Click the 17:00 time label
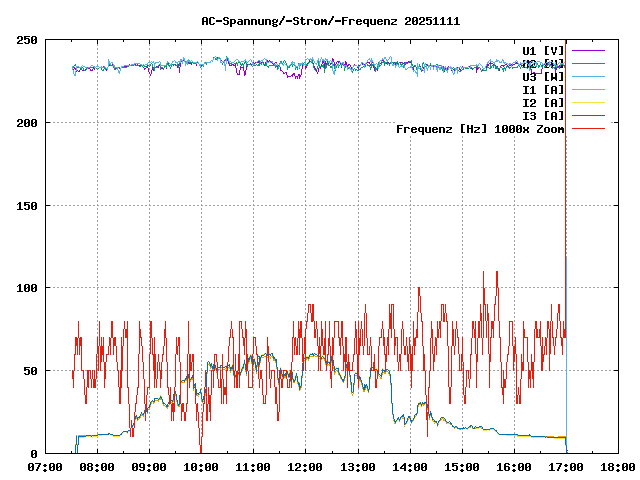Image resolution: width=640 pixels, height=480 pixels. coord(566,467)
